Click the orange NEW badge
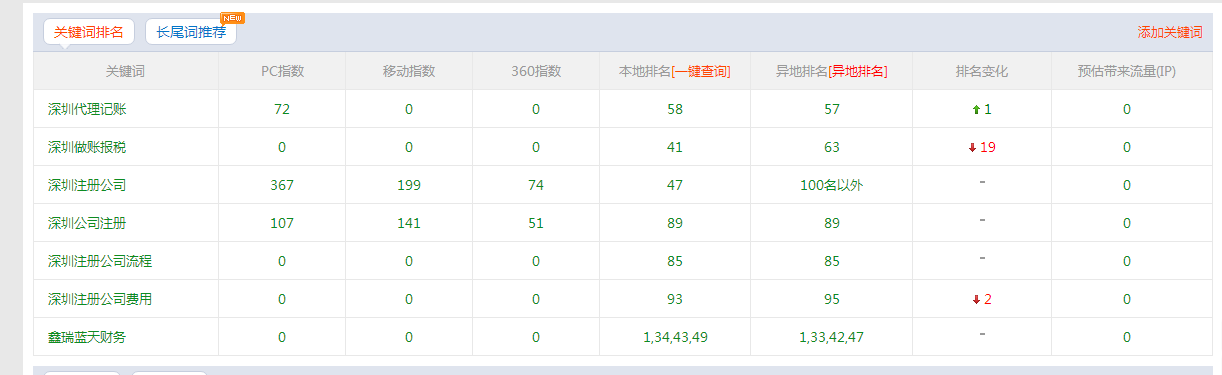The image size is (1222, 375). pos(233,18)
